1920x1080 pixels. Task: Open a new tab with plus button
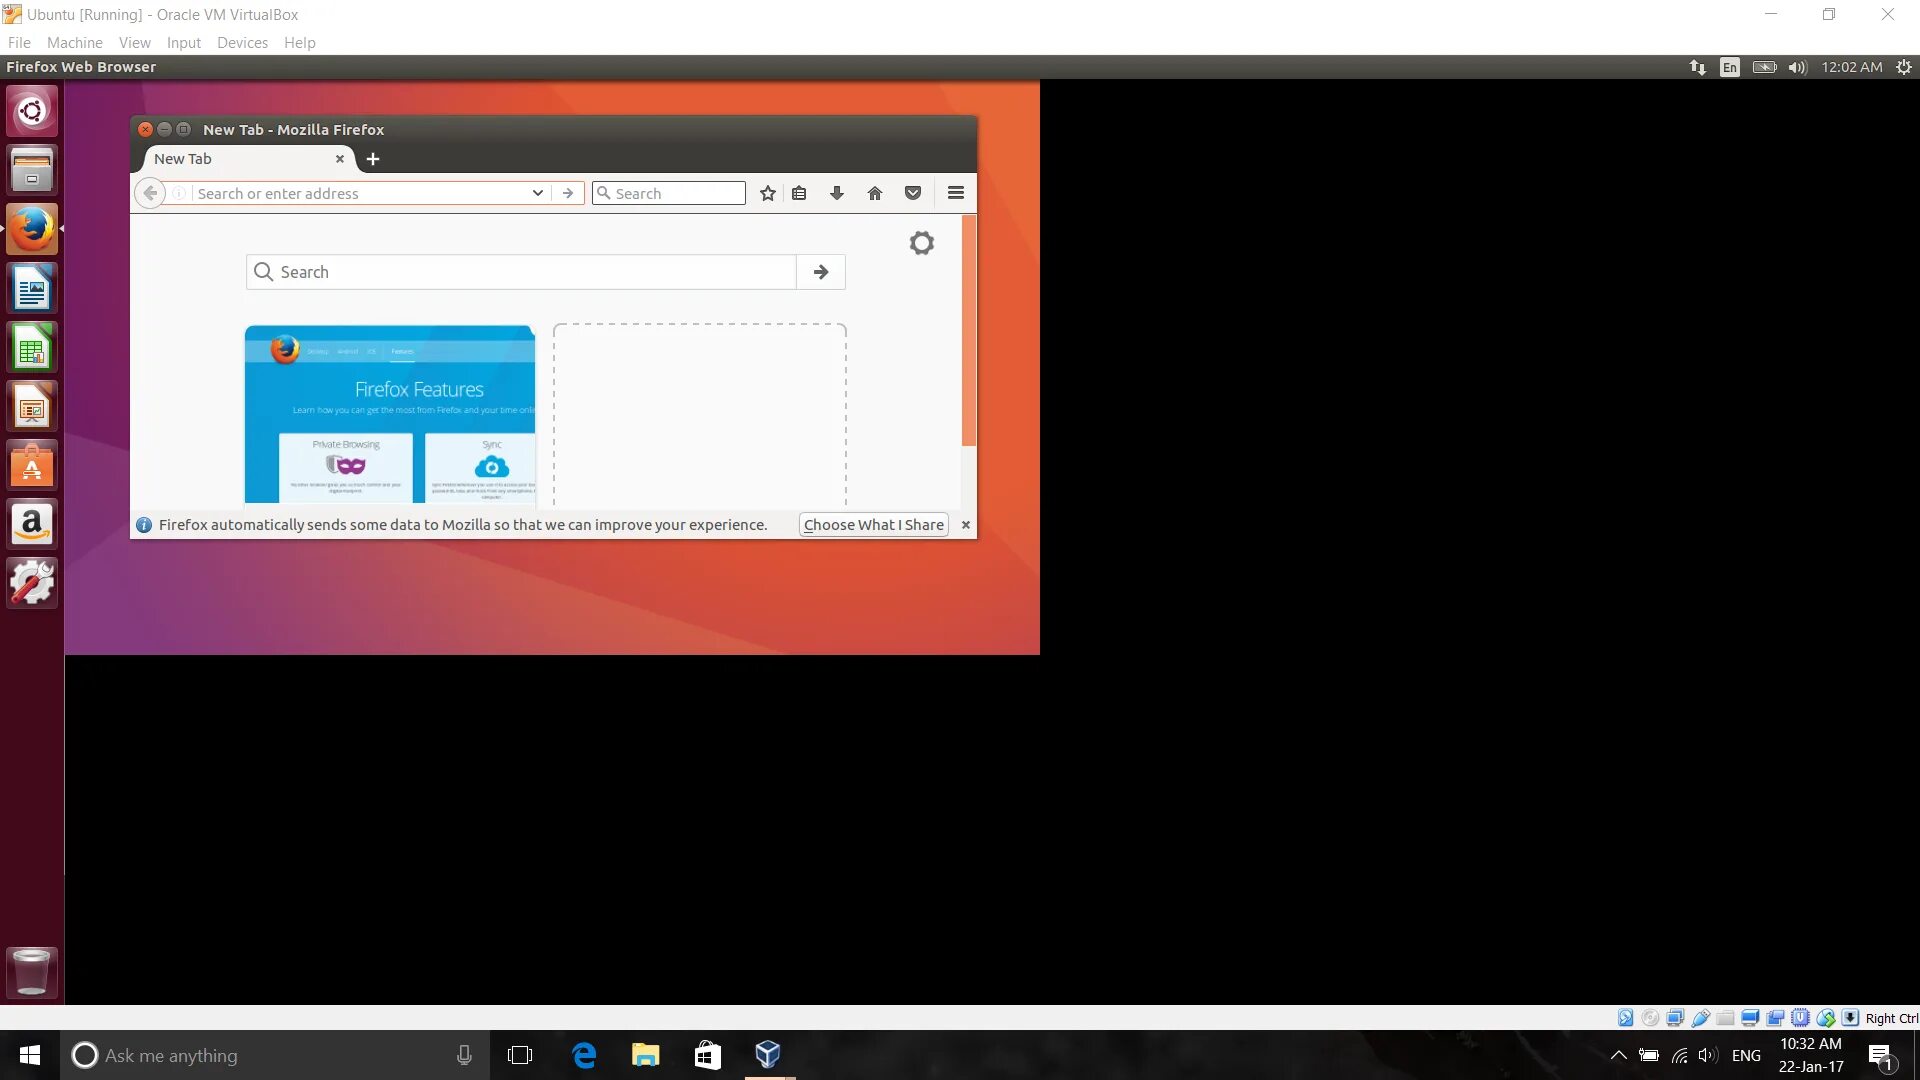(373, 159)
